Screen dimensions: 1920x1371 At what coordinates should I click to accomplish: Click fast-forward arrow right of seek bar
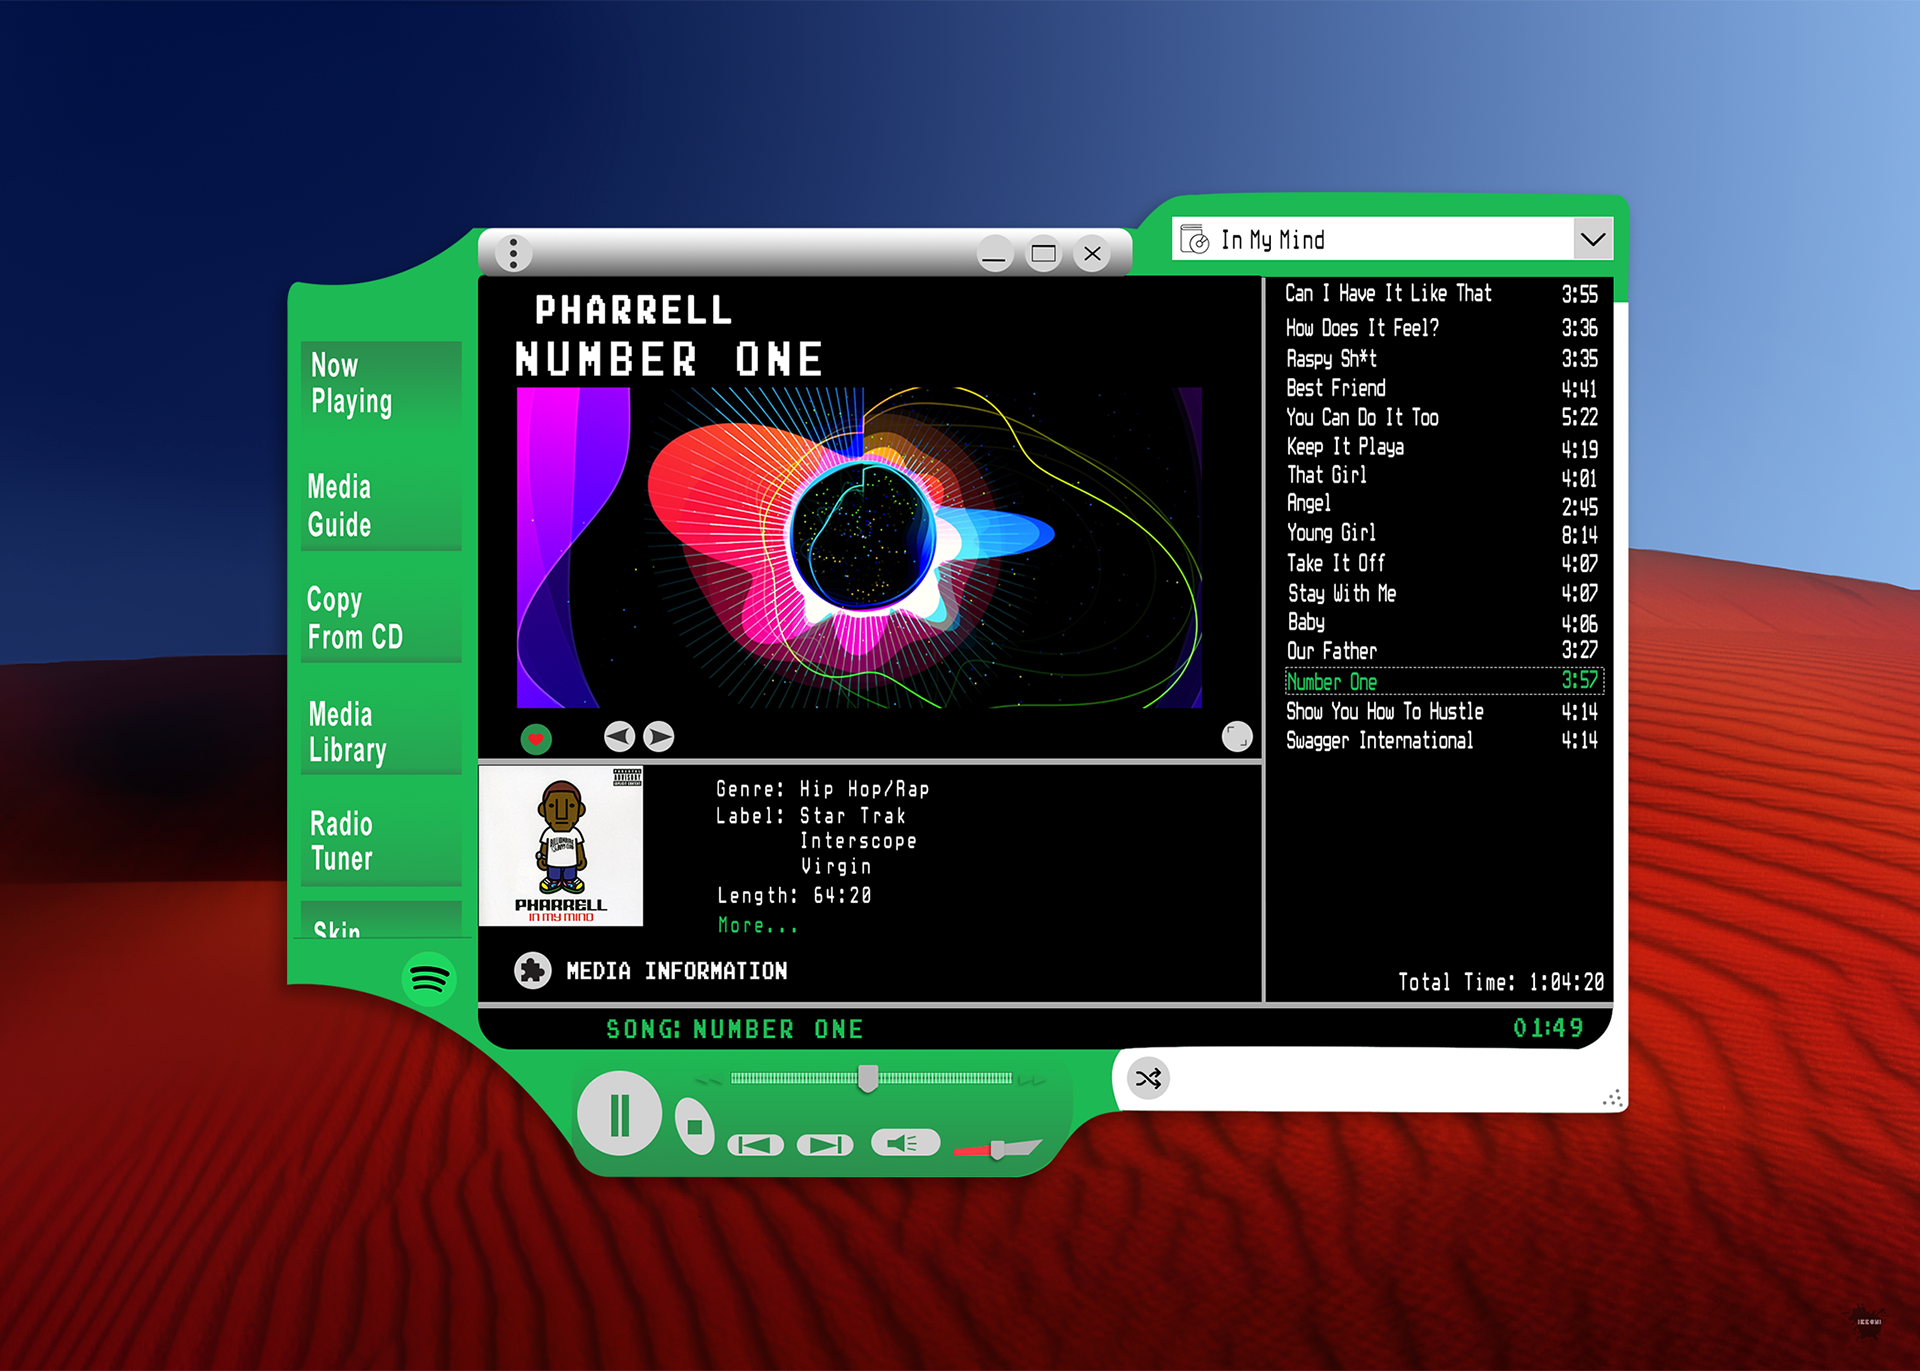(1032, 1080)
